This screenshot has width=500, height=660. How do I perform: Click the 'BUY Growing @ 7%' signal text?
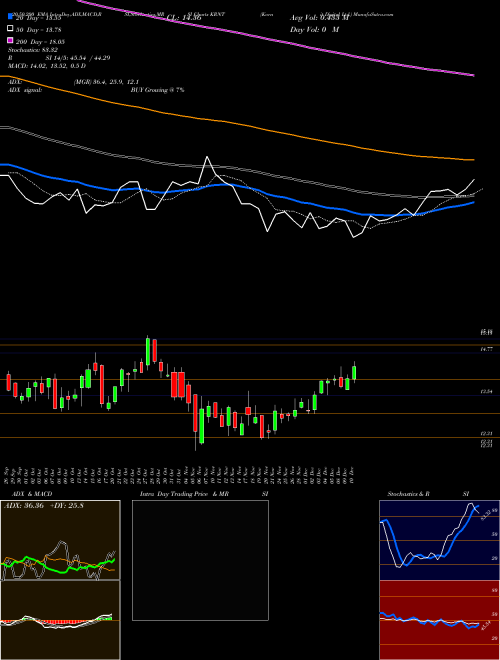click(x=157, y=90)
